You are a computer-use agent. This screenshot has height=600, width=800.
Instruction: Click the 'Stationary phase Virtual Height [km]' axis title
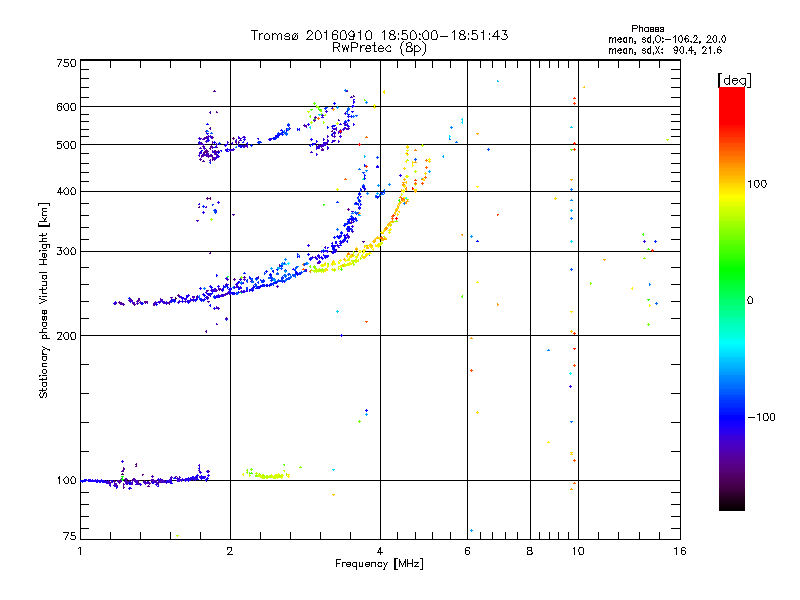pyautogui.click(x=44, y=300)
